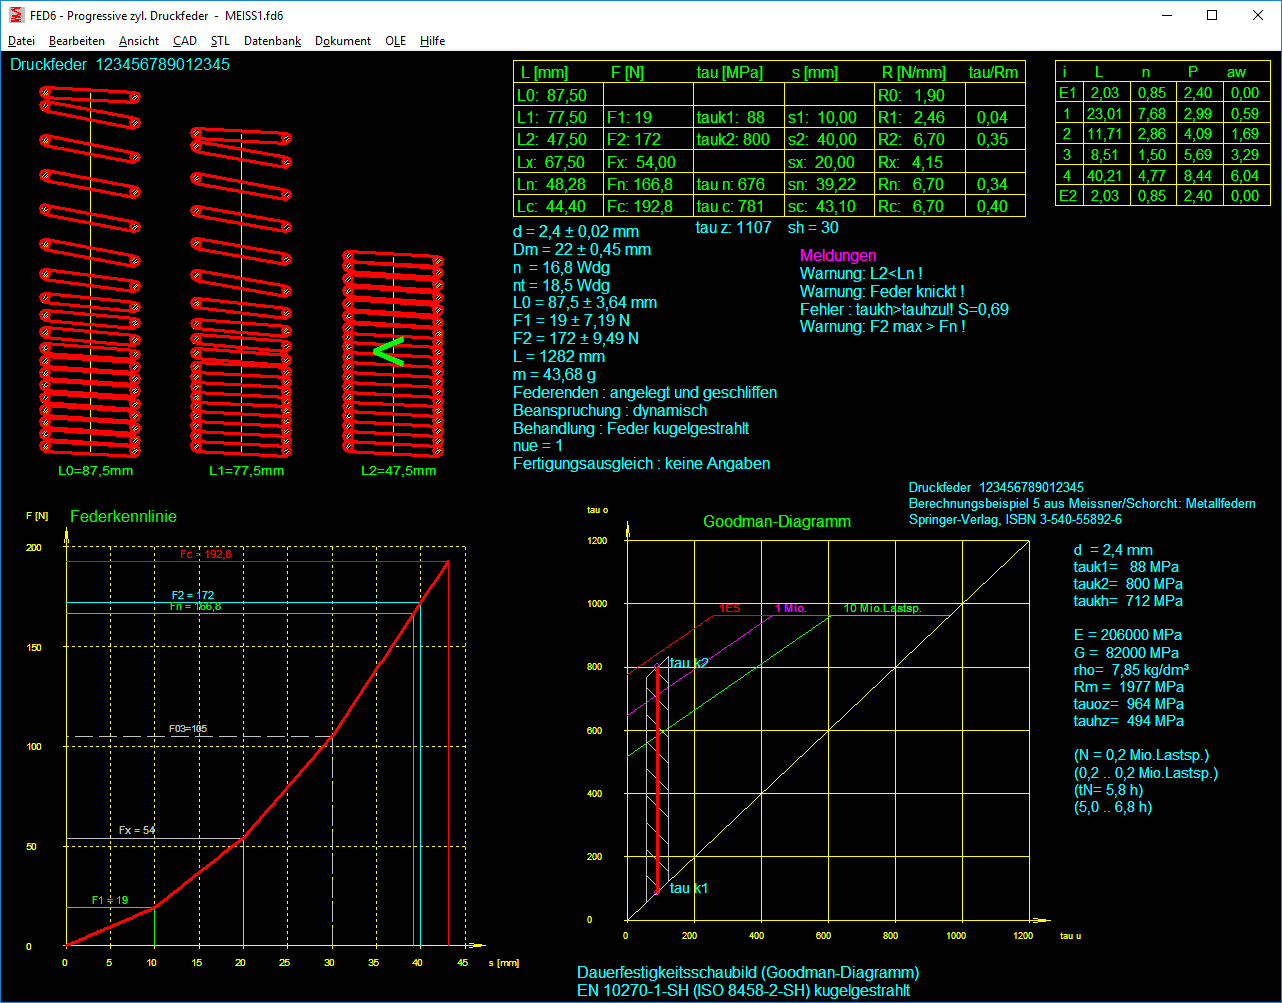Open the Hilfe menu
Image resolution: width=1282 pixels, height=1003 pixels.
click(x=433, y=41)
